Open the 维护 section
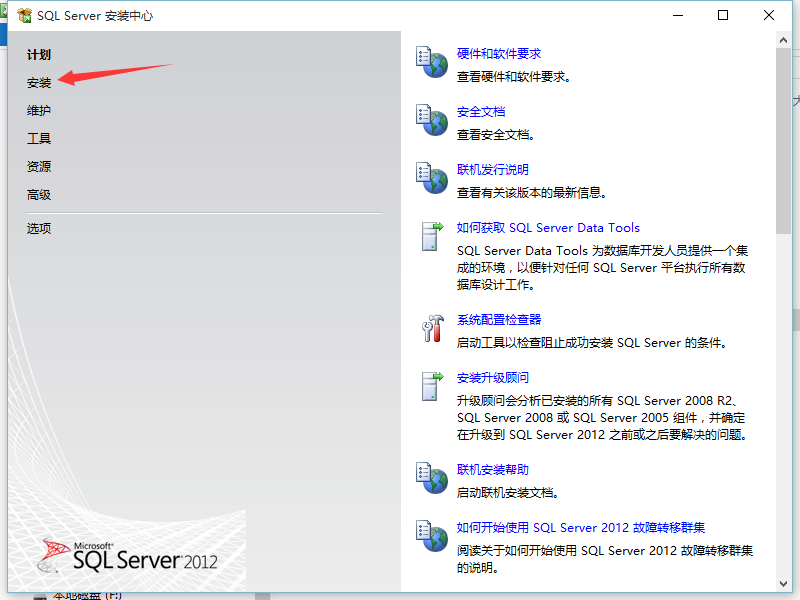Screen dimensions: 800x600 [x=39, y=111]
